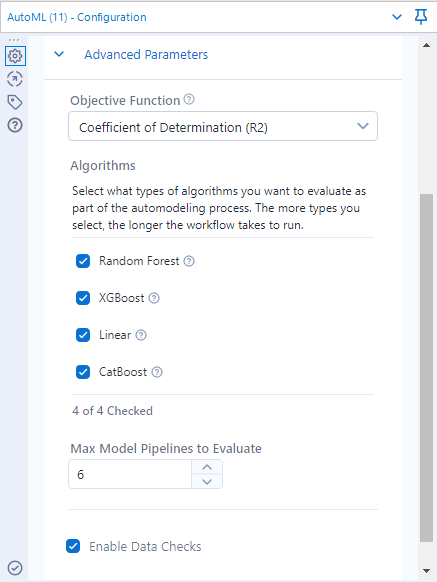437x582 pixels.
Task: Open the navigation icon in sidebar
Action: (15, 79)
